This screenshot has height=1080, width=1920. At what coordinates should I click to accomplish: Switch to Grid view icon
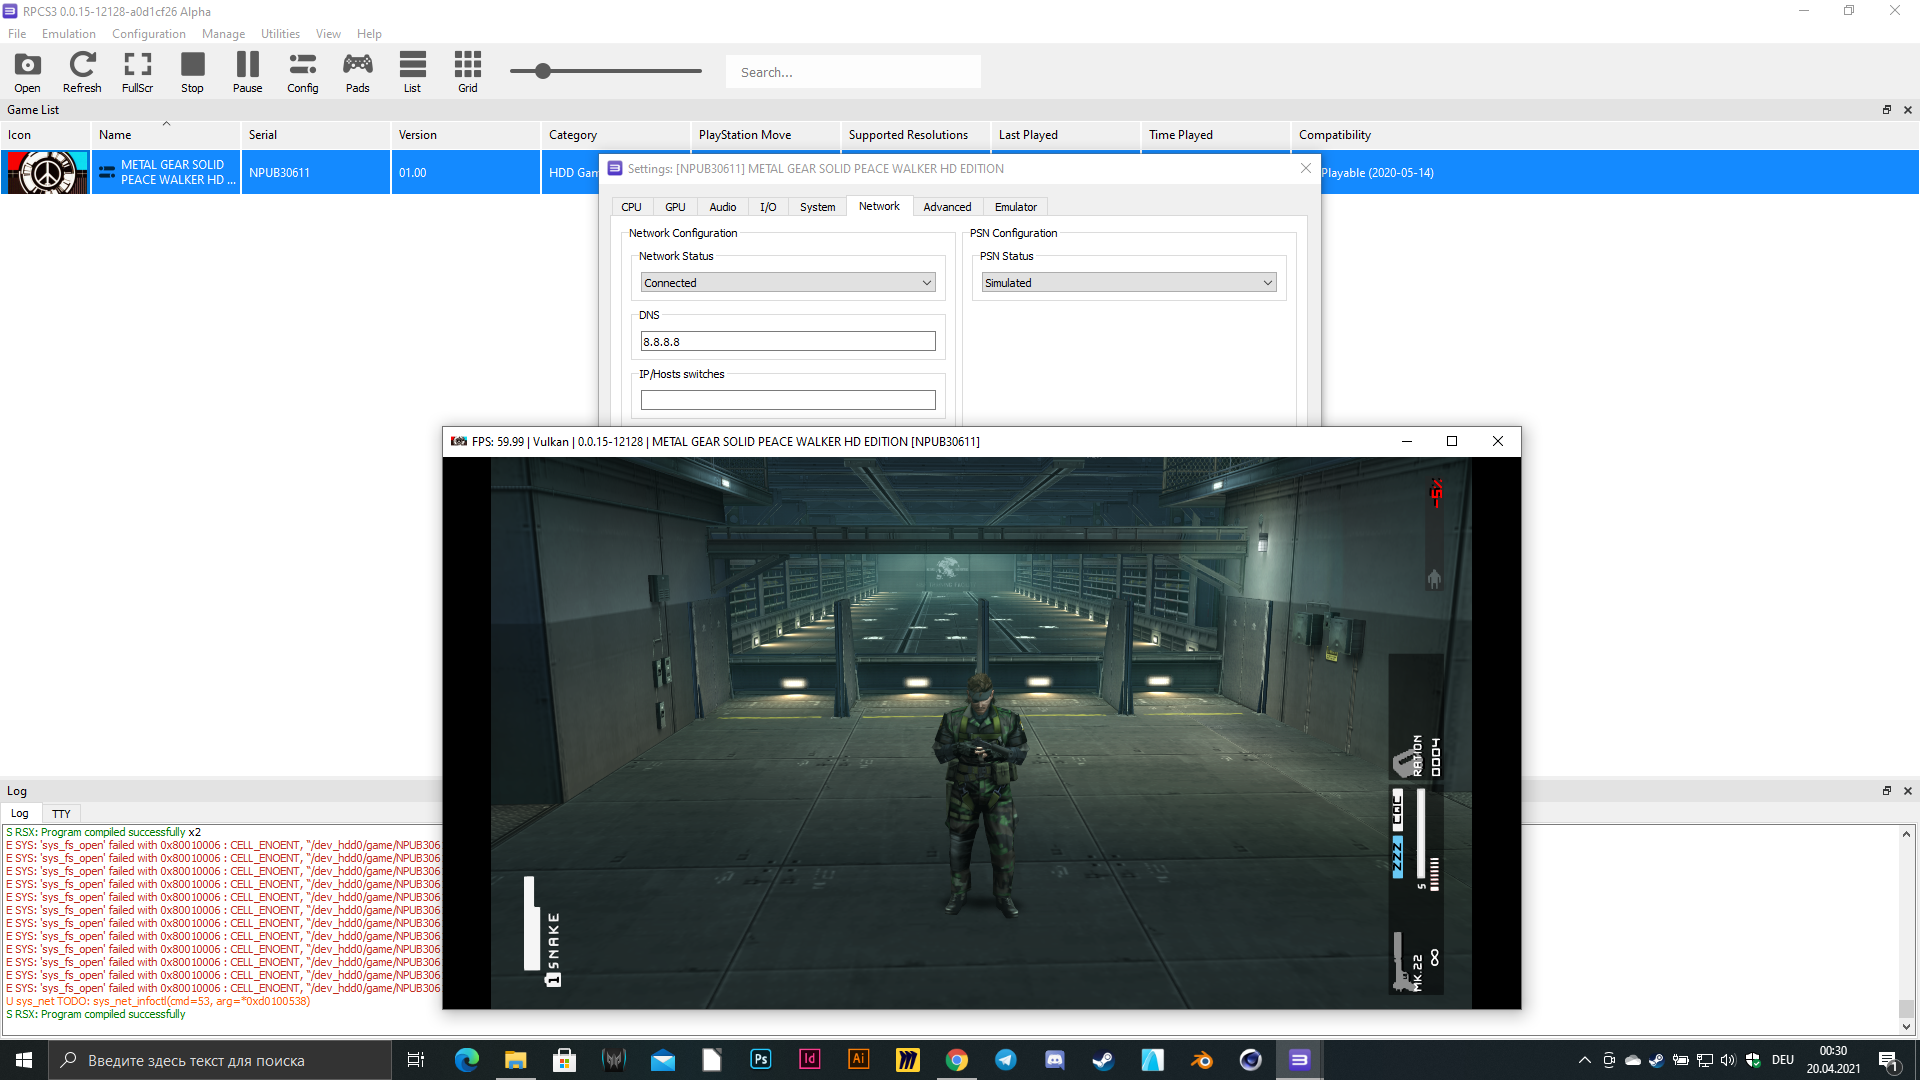(x=467, y=72)
